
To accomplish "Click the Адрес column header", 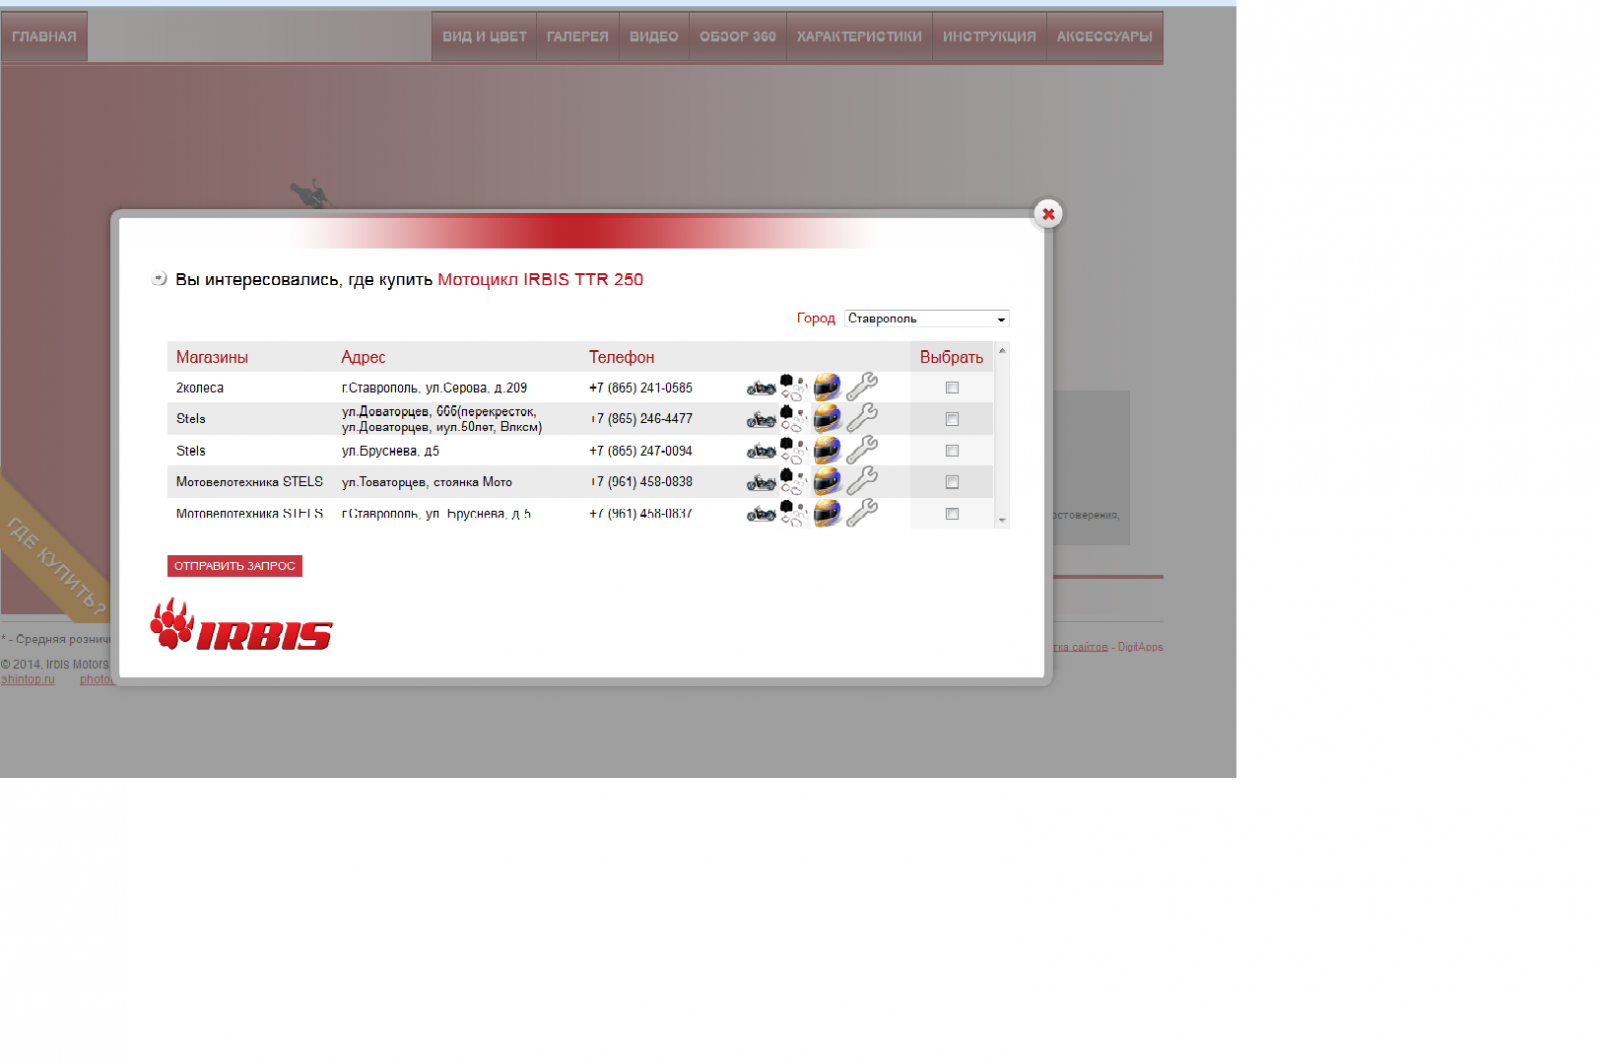I will pos(363,357).
